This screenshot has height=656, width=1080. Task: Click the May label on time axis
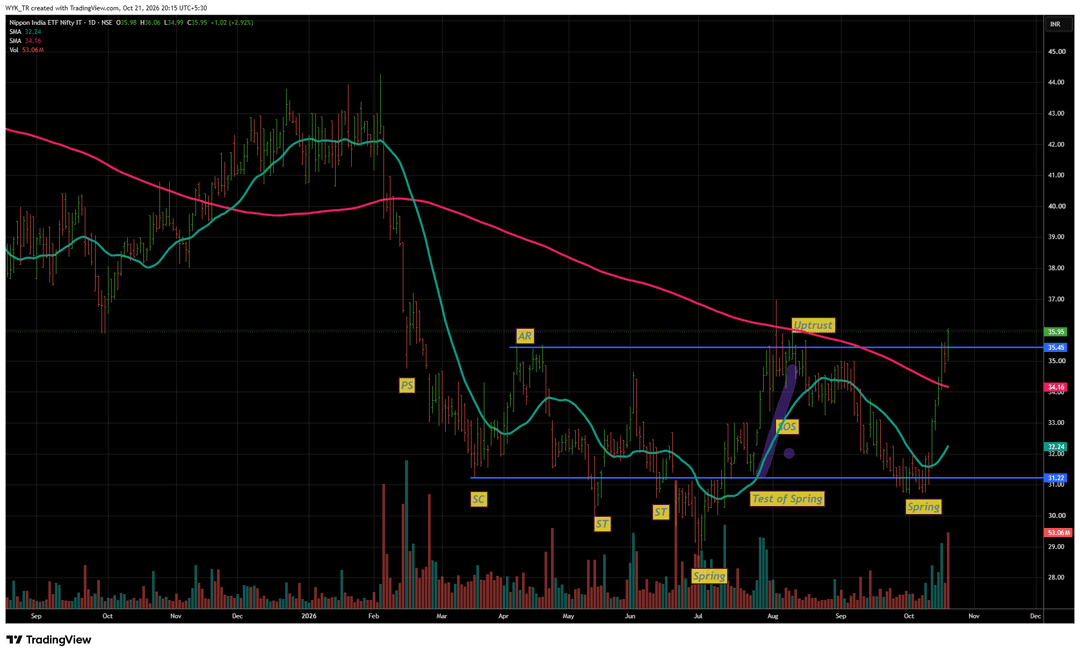[x=568, y=616]
